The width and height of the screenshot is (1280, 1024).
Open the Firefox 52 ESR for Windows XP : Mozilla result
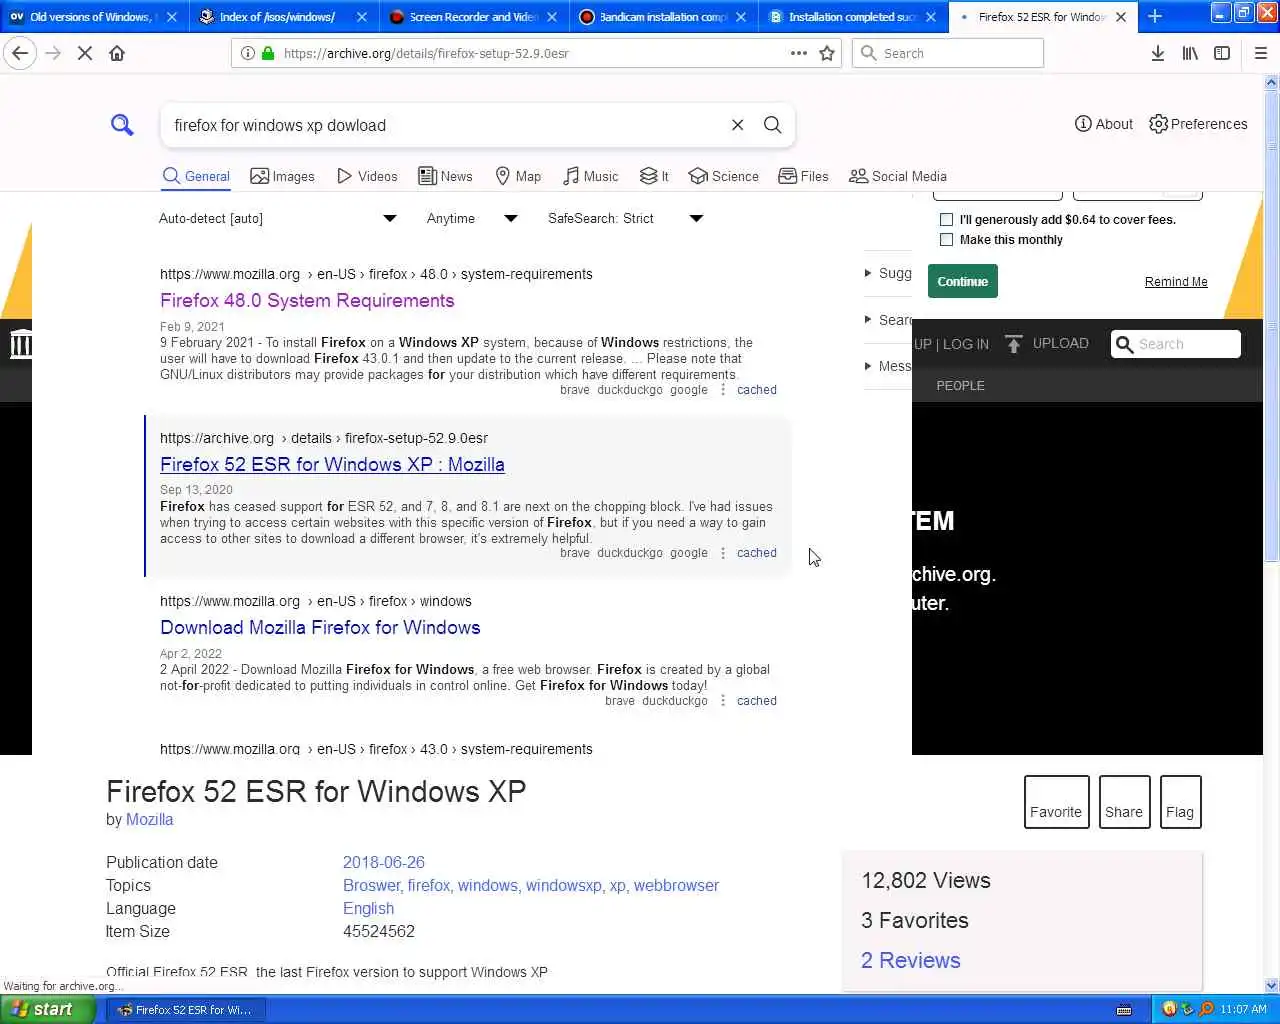click(x=332, y=465)
